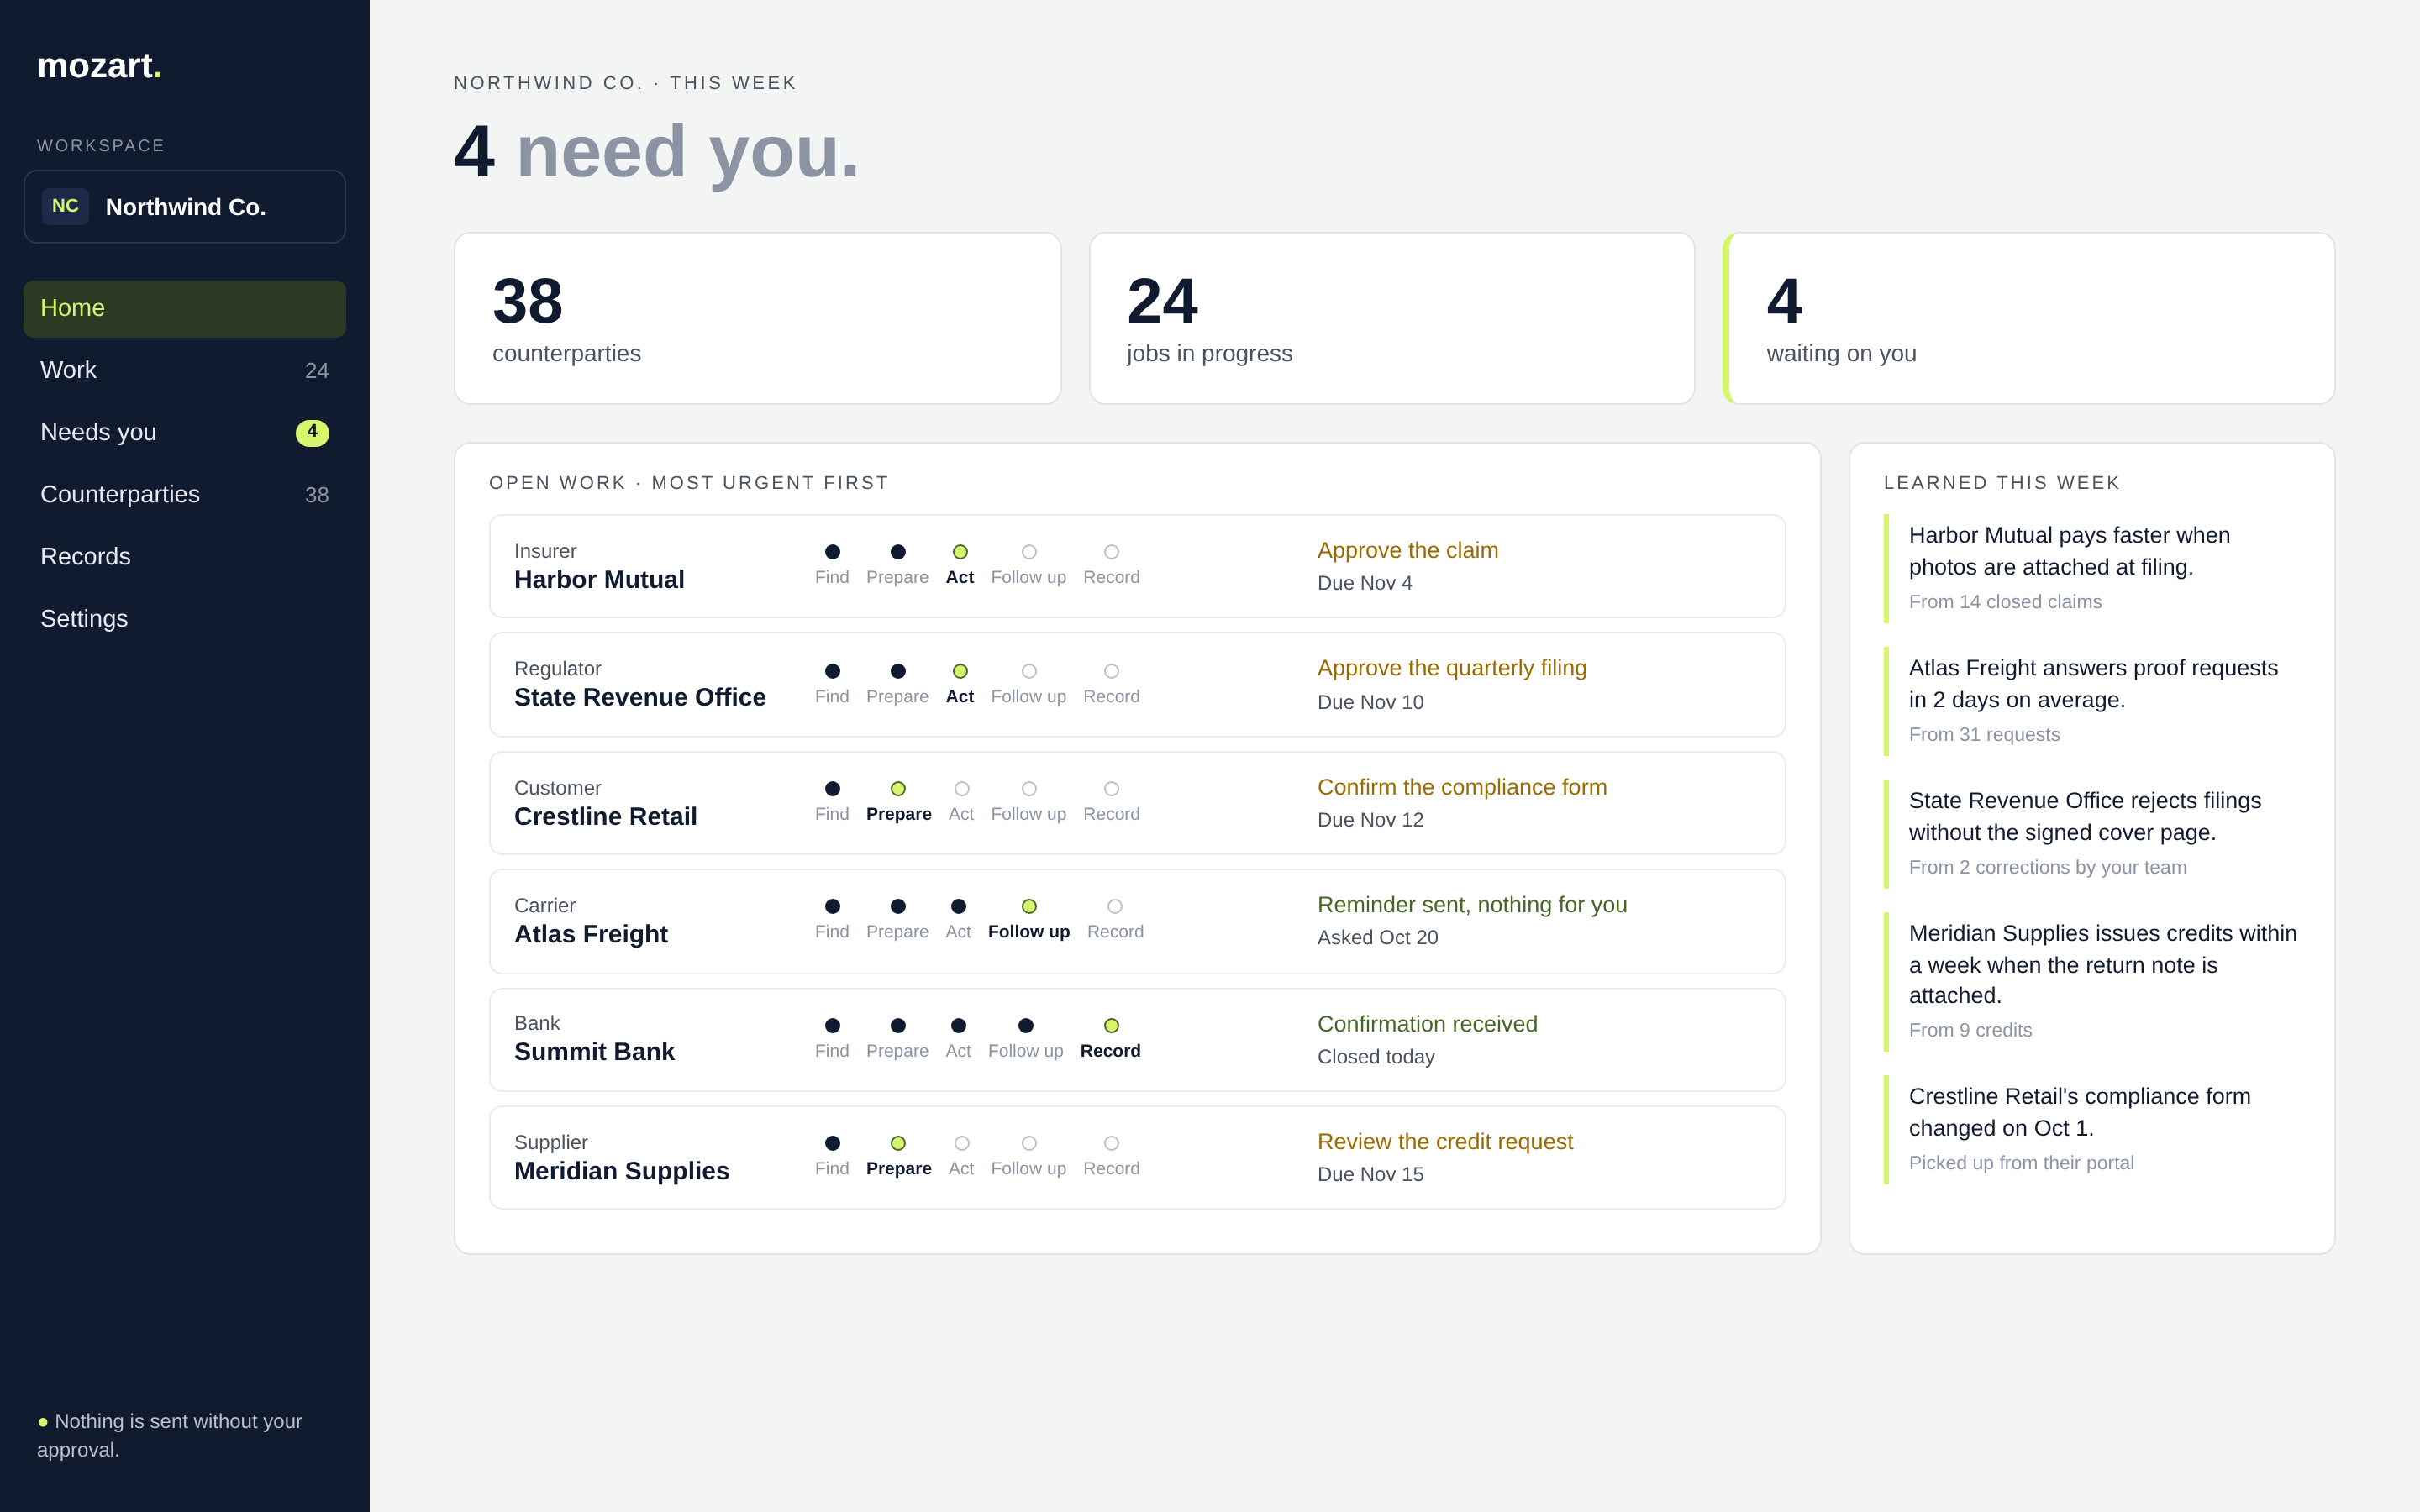Image resolution: width=2420 pixels, height=1512 pixels.
Task: Open the 24 jobs in progress card
Action: click(1391, 318)
